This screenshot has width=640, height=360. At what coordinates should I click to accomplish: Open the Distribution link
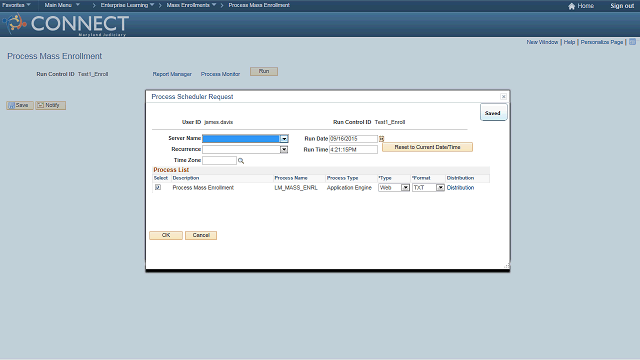pyautogui.click(x=460, y=188)
